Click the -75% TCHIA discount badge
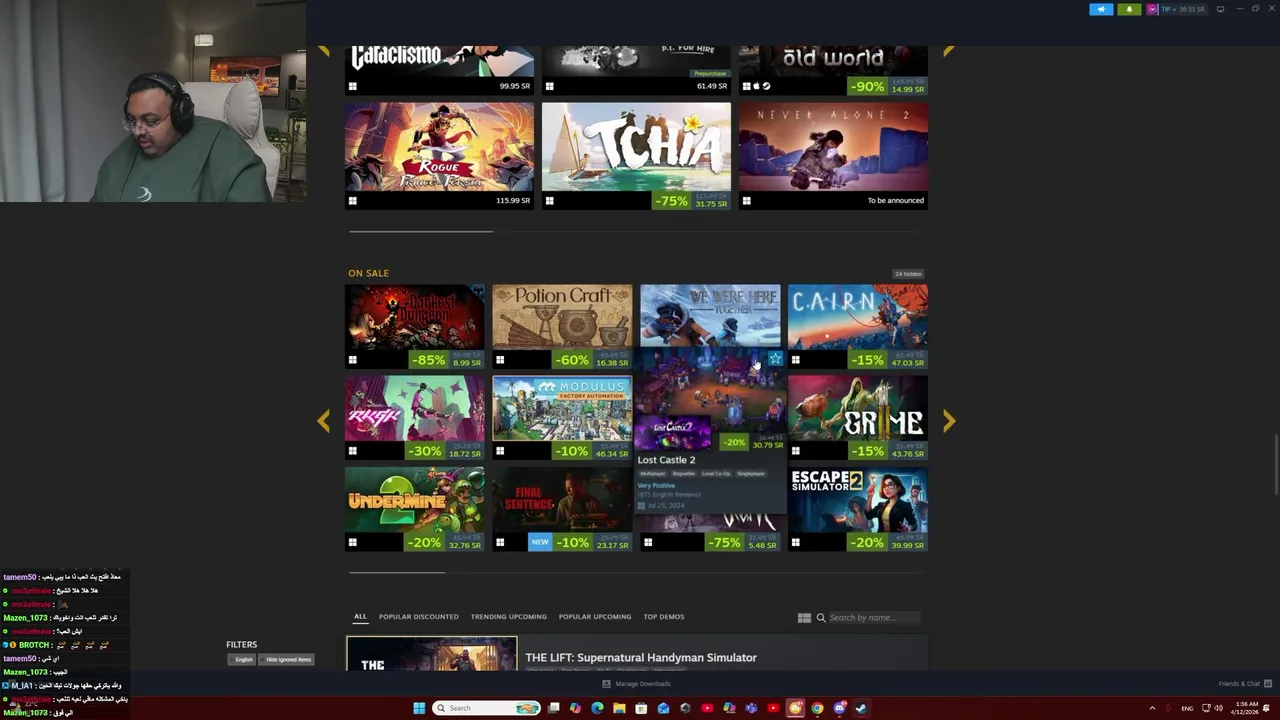This screenshot has width=1280, height=720. coord(671,201)
